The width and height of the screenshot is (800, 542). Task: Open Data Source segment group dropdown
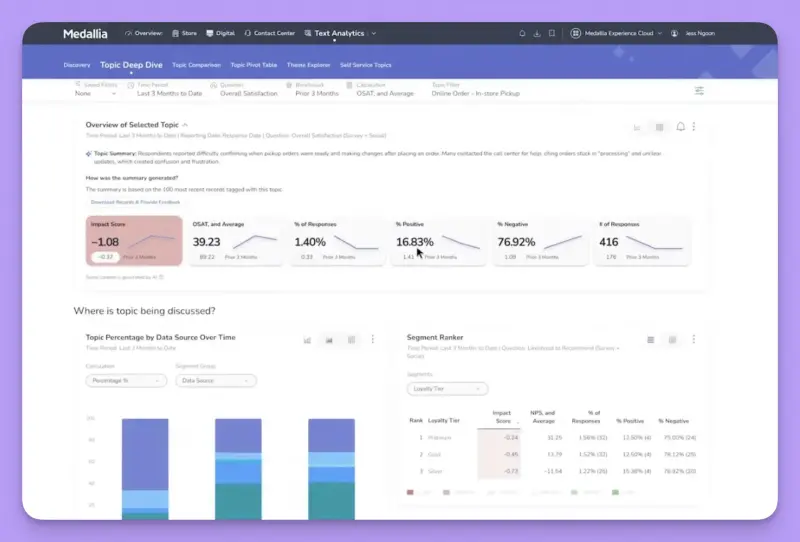216,381
